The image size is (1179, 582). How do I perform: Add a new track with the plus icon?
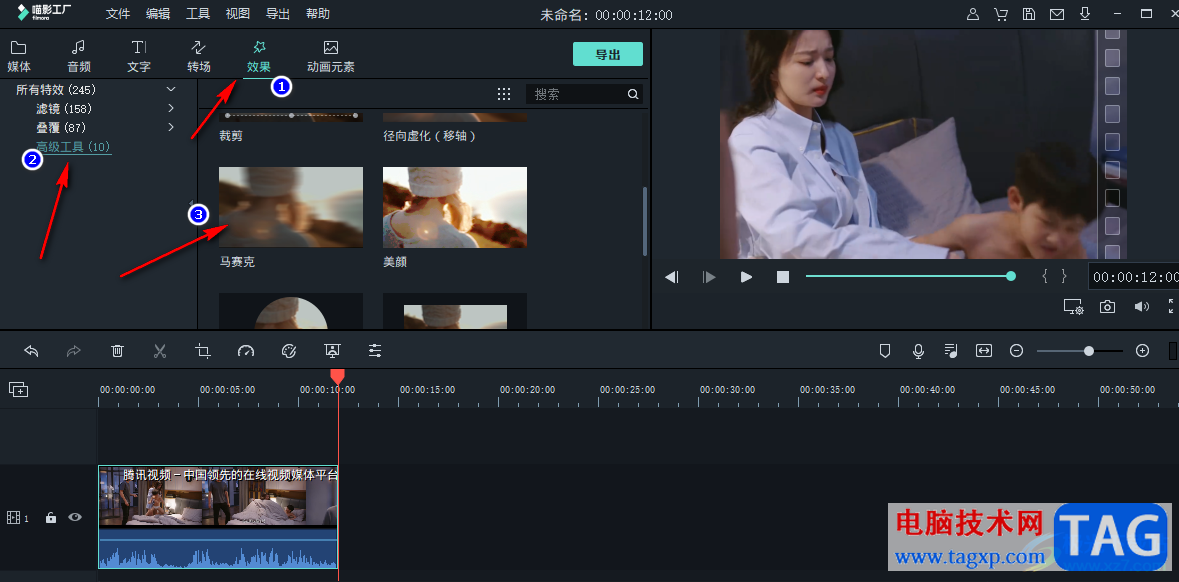[18, 389]
